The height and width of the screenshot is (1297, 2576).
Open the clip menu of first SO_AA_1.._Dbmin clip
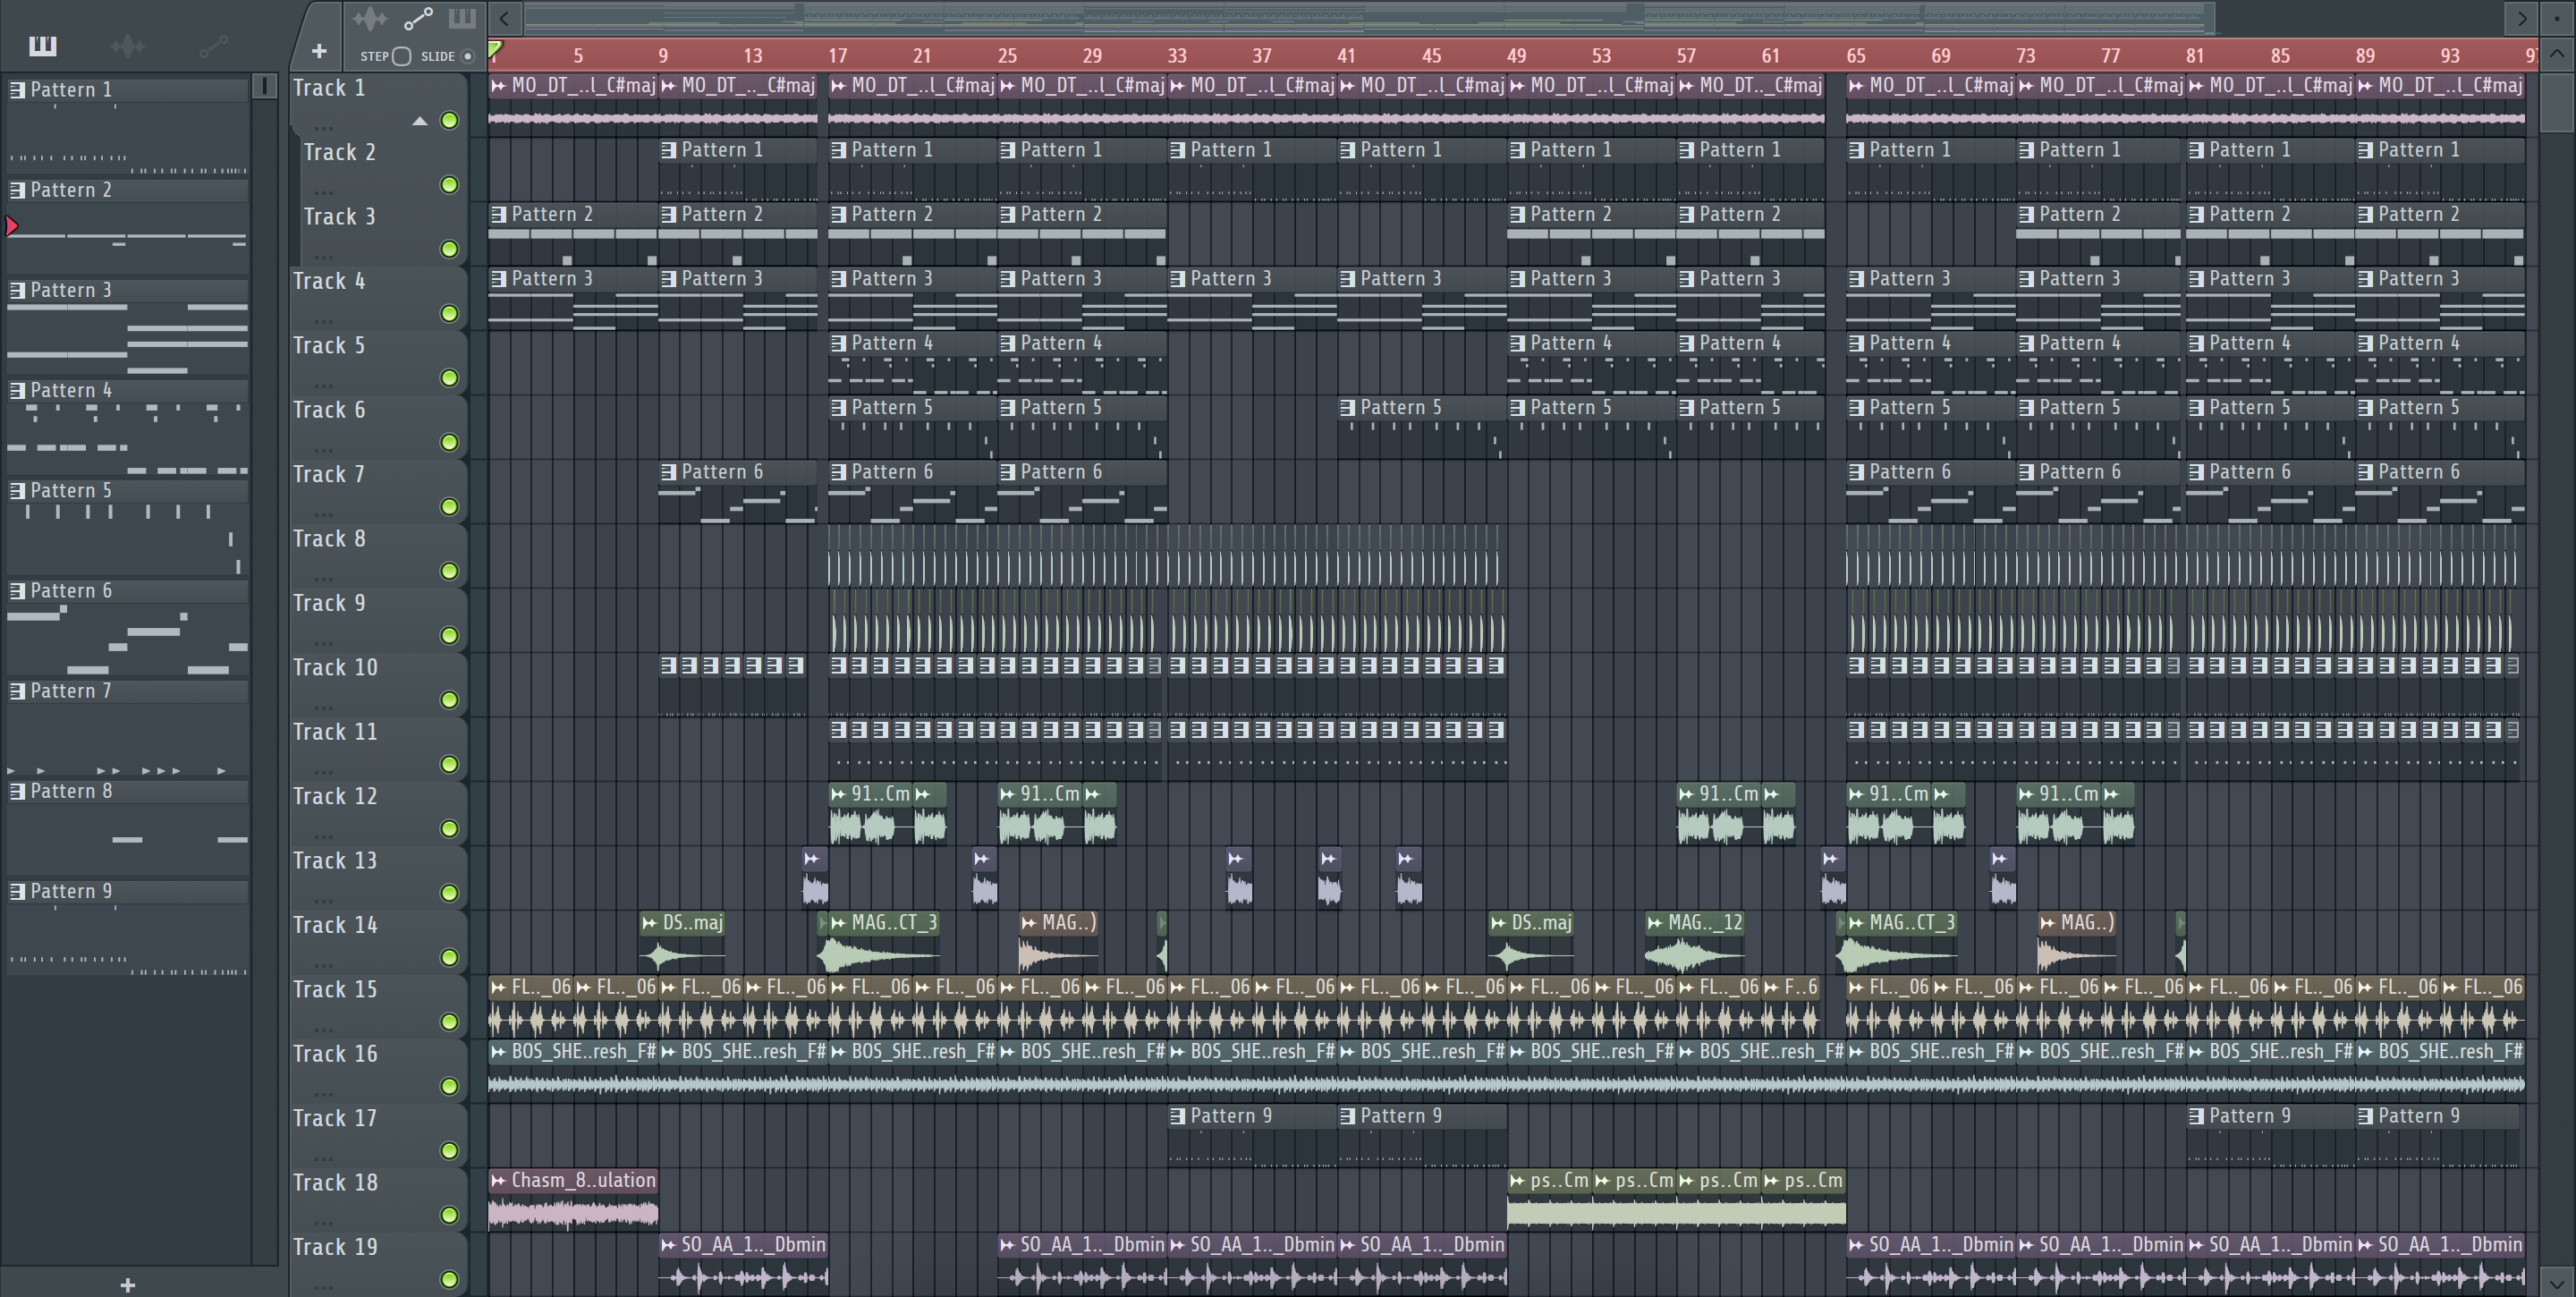[669, 1245]
